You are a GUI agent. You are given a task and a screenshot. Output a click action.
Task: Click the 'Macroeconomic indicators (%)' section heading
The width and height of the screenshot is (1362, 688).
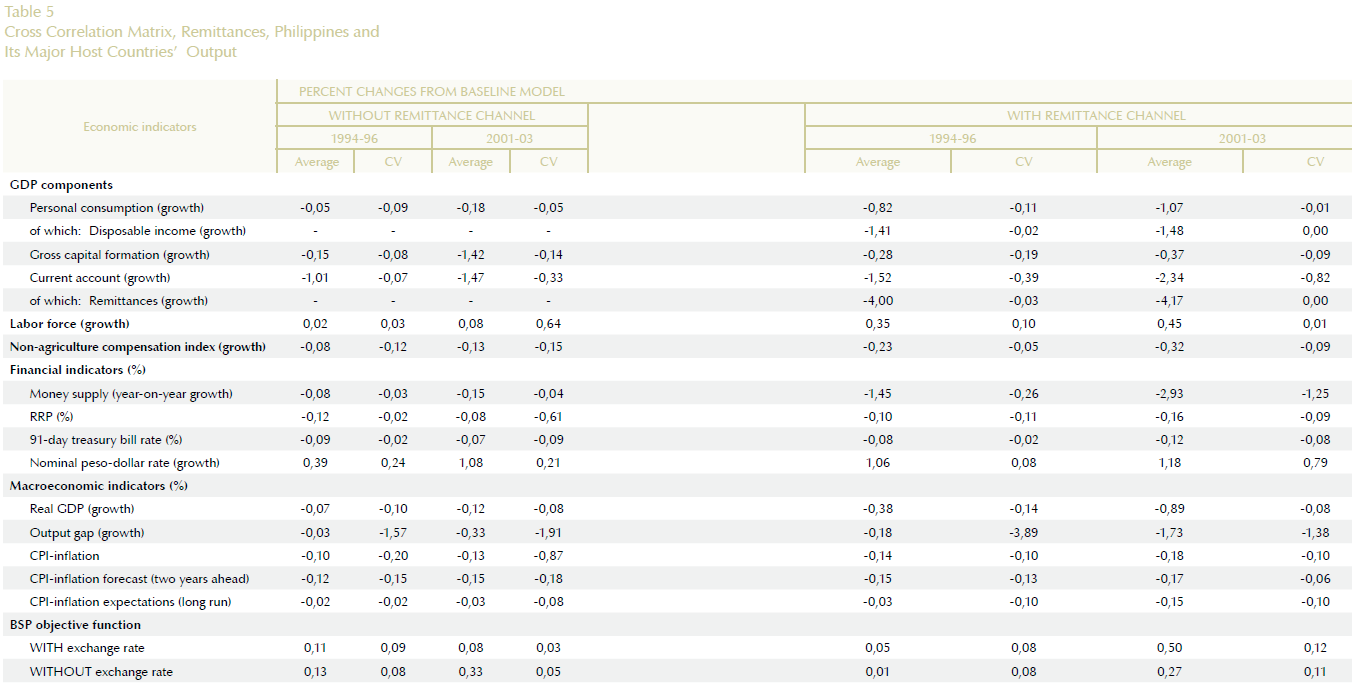[x=98, y=486]
